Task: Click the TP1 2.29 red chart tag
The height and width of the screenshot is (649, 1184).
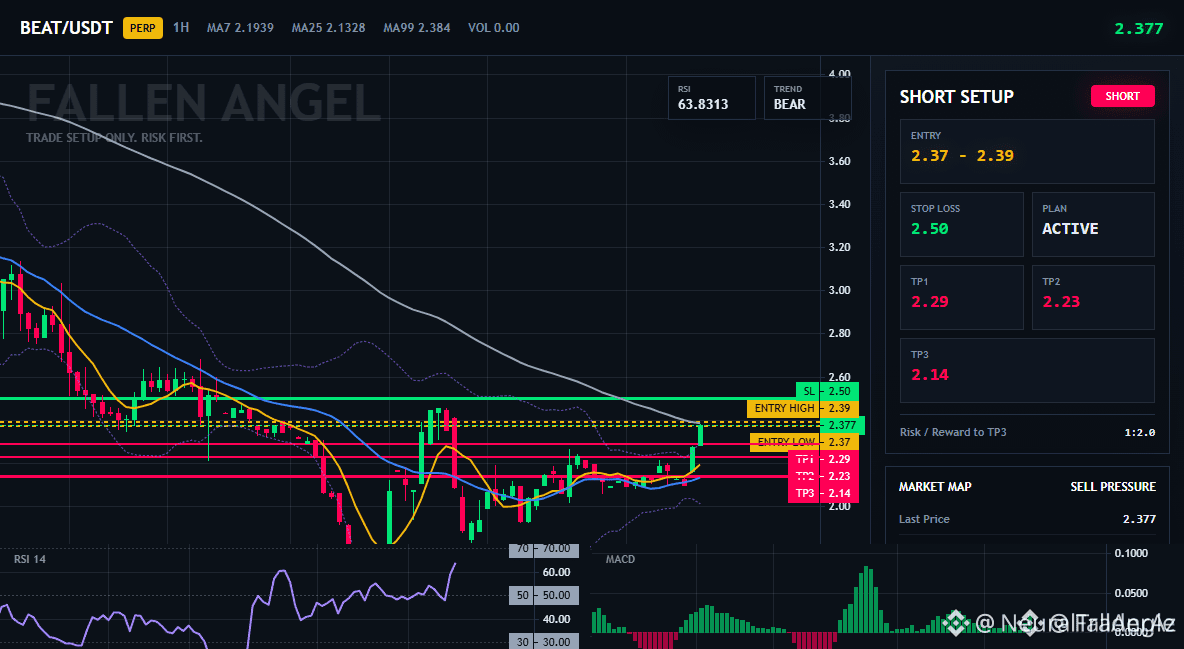Action: (x=822, y=459)
